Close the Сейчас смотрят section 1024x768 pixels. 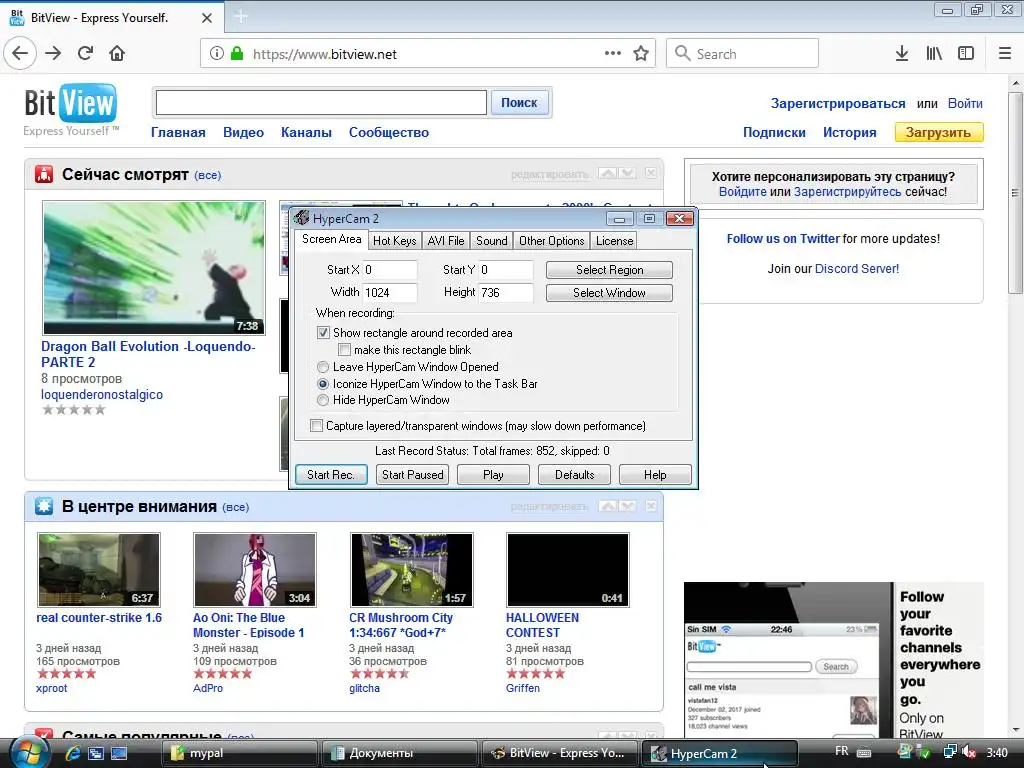click(x=651, y=173)
